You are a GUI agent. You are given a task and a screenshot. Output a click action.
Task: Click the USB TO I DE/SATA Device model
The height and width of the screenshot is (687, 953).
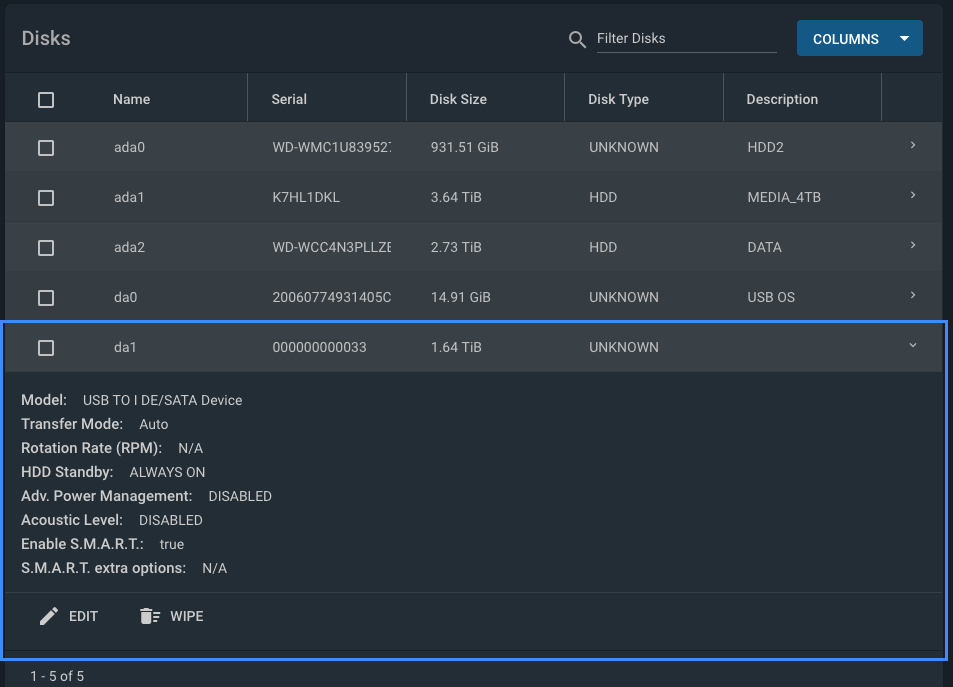(x=162, y=400)
